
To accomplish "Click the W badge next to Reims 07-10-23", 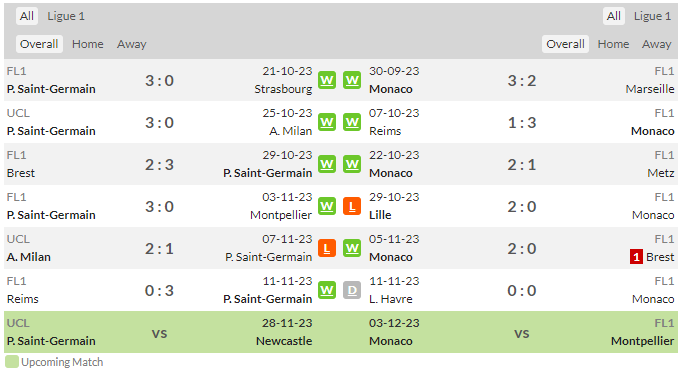I will tap(352, 122).
